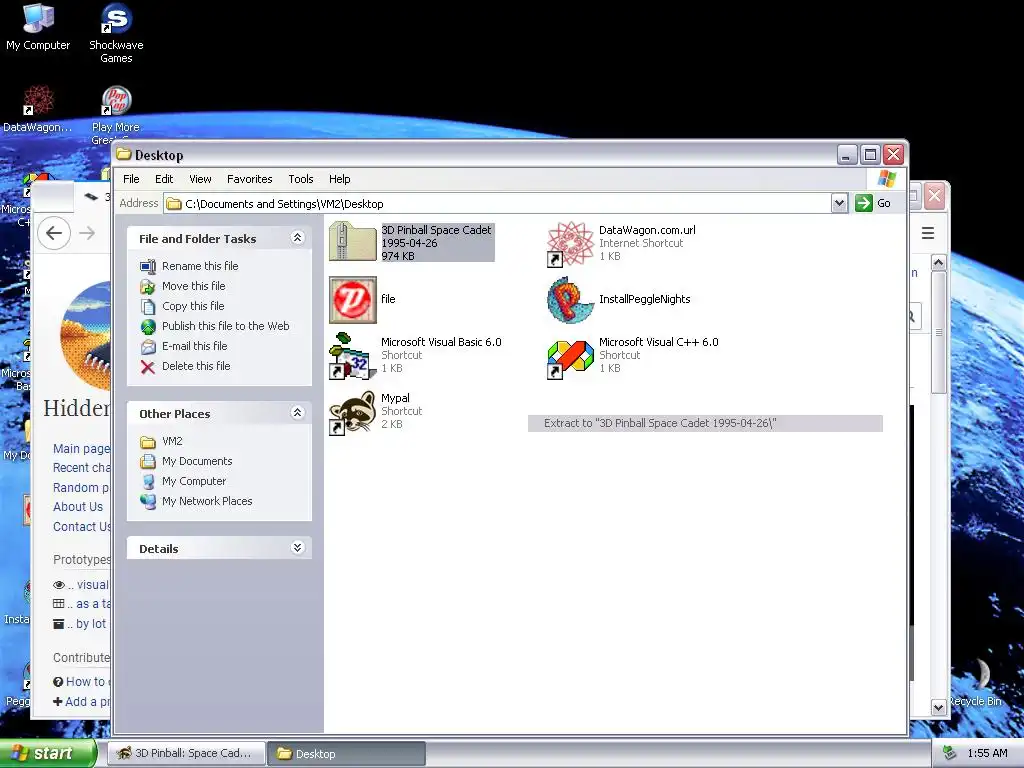Click the Shockwave Games desktop icon
This screenshot has width=1024, height=768.
click(x=116, y=18)
